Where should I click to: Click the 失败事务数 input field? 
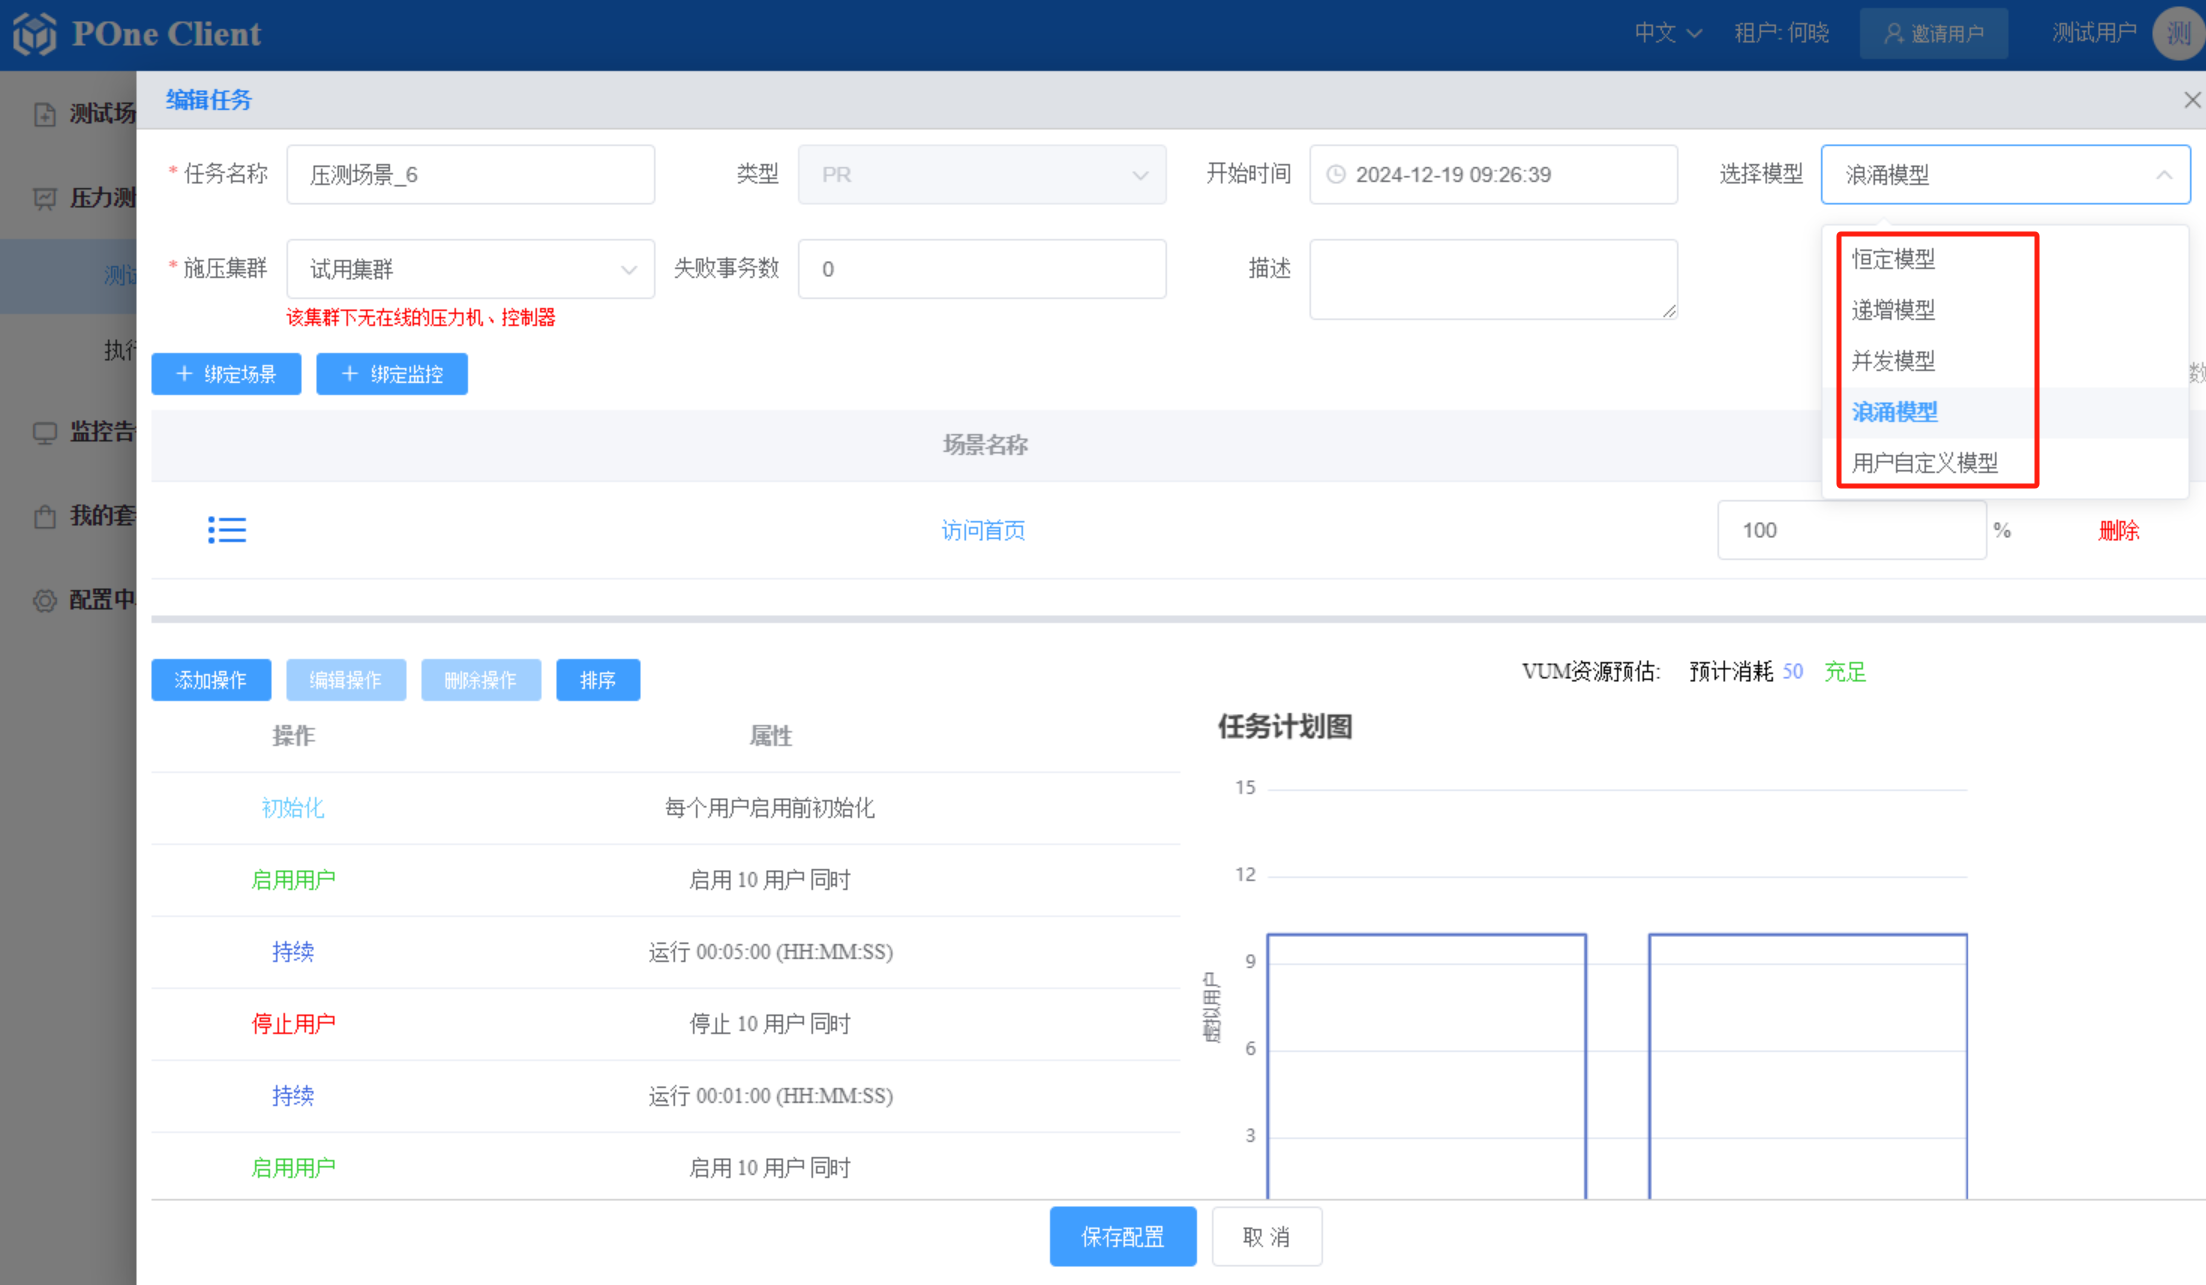981,269
